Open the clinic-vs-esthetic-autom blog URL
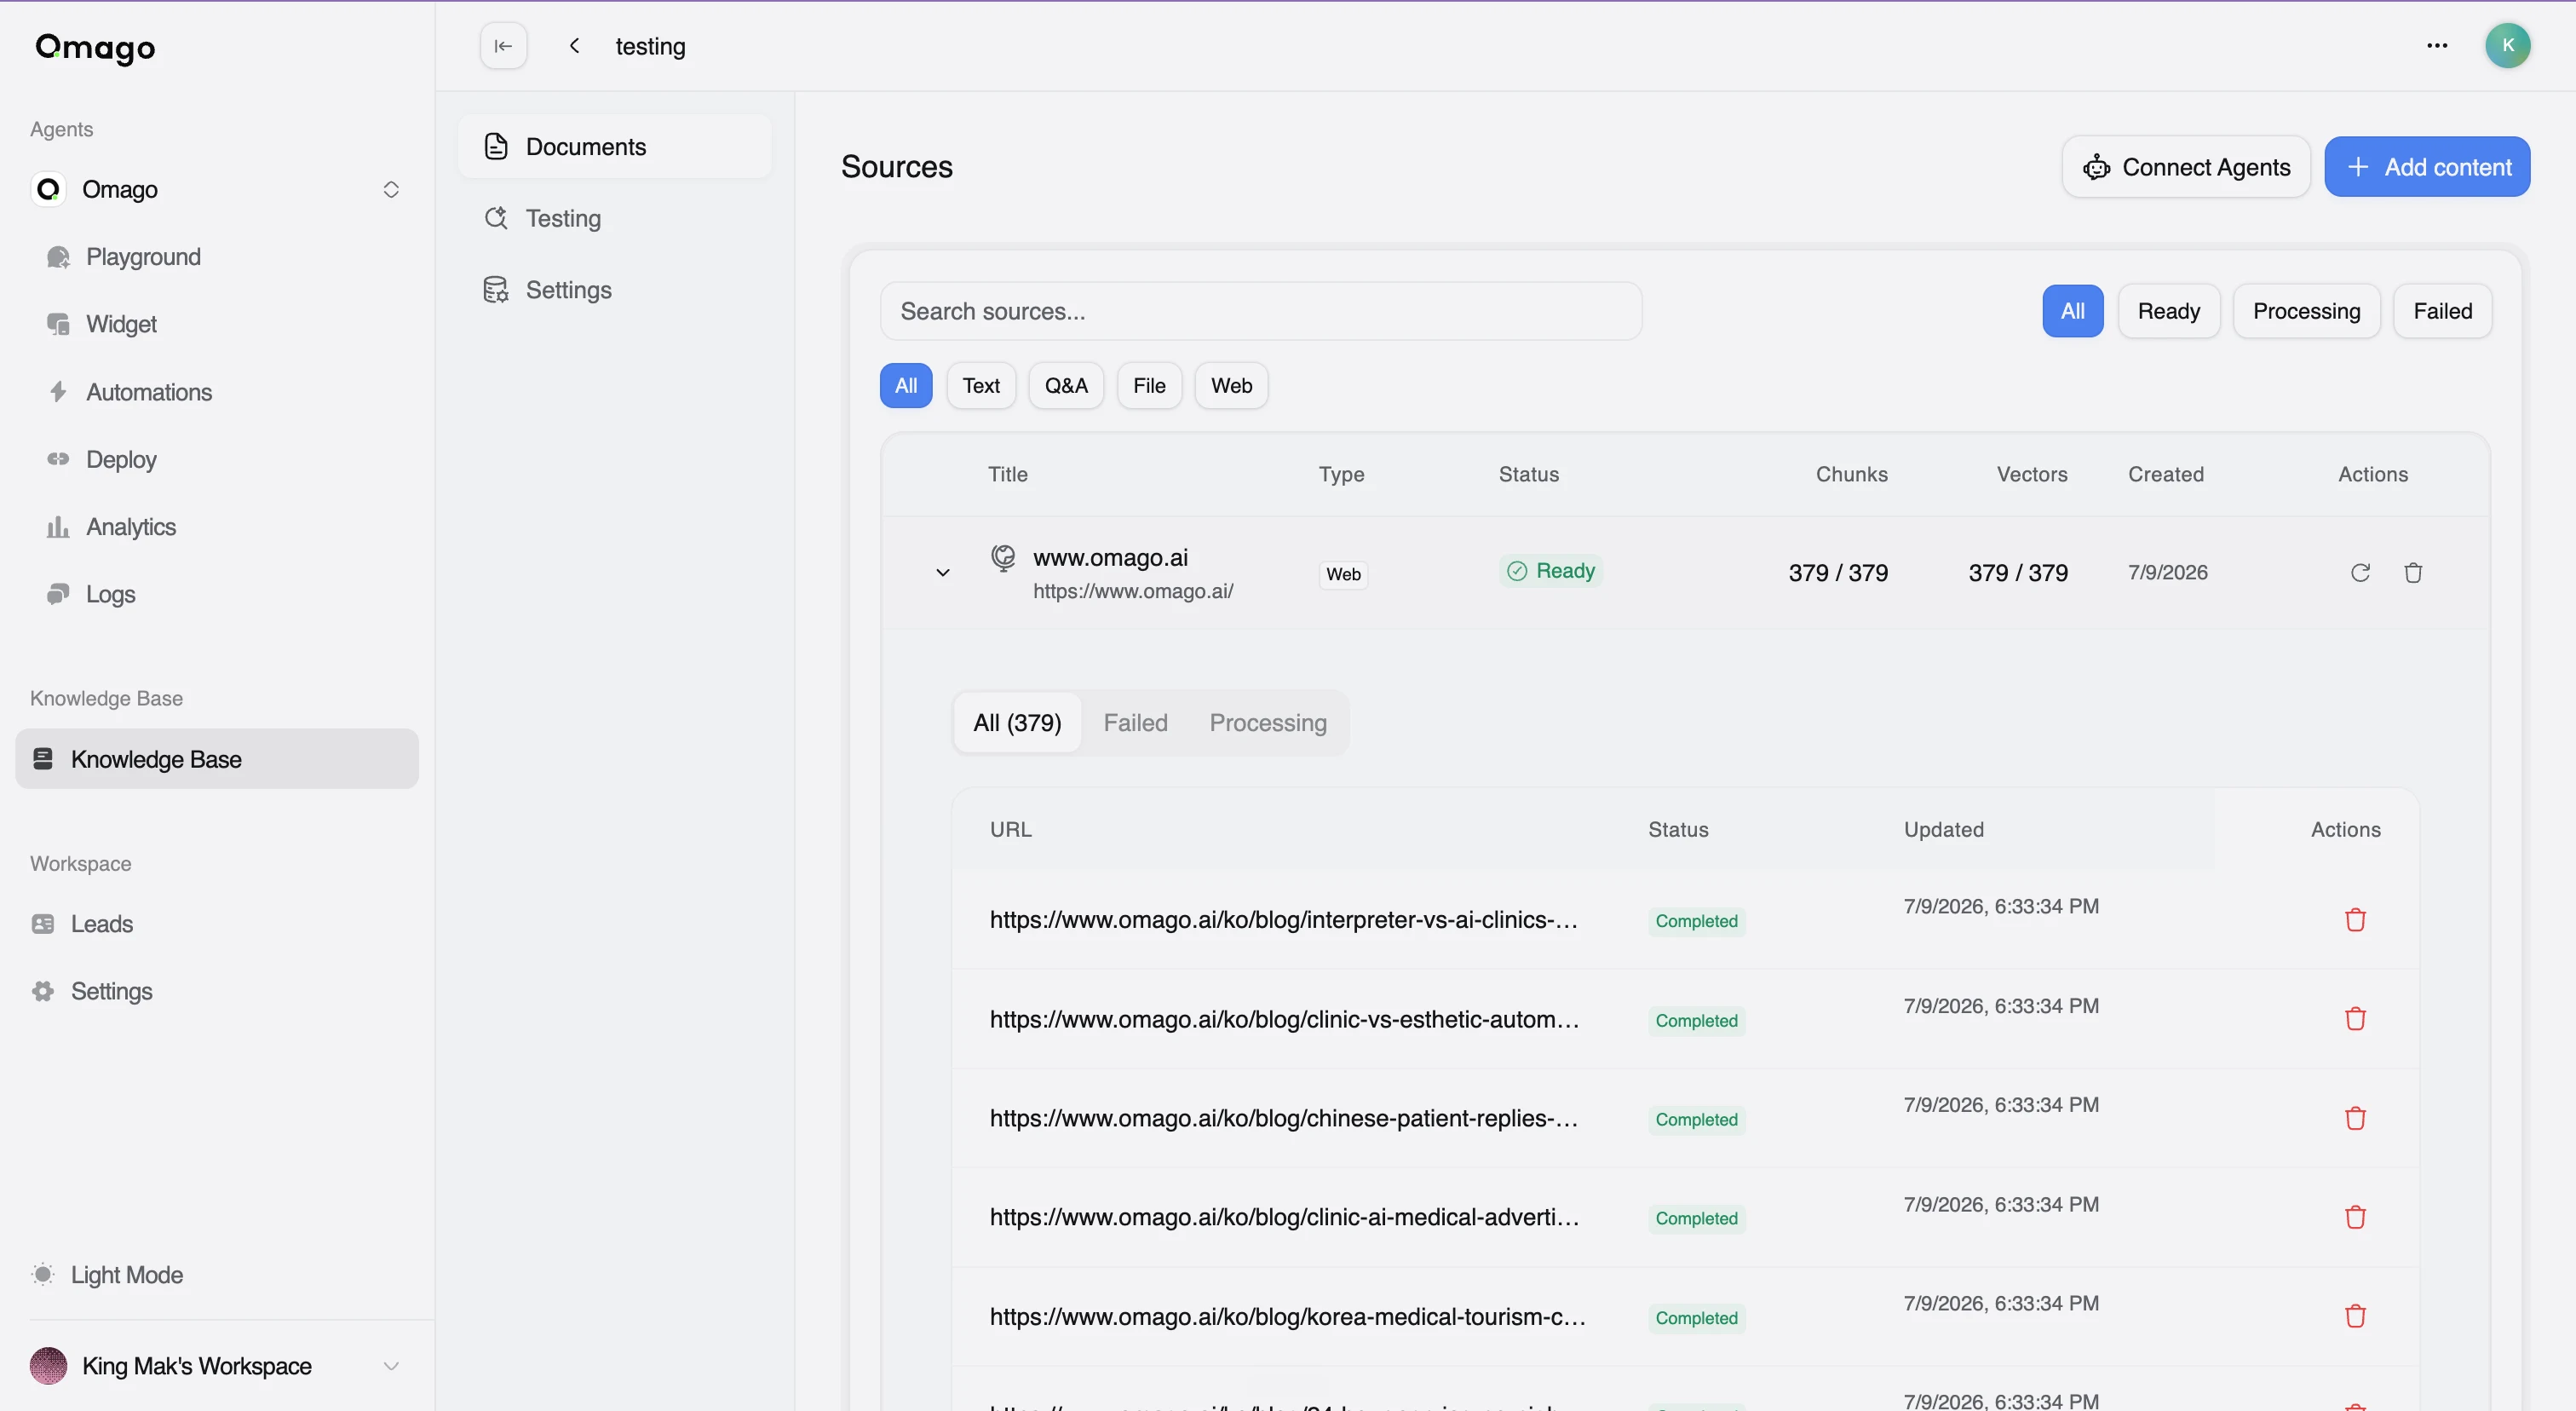Screen dimensions: 2576x1411 point(1284,1019)
